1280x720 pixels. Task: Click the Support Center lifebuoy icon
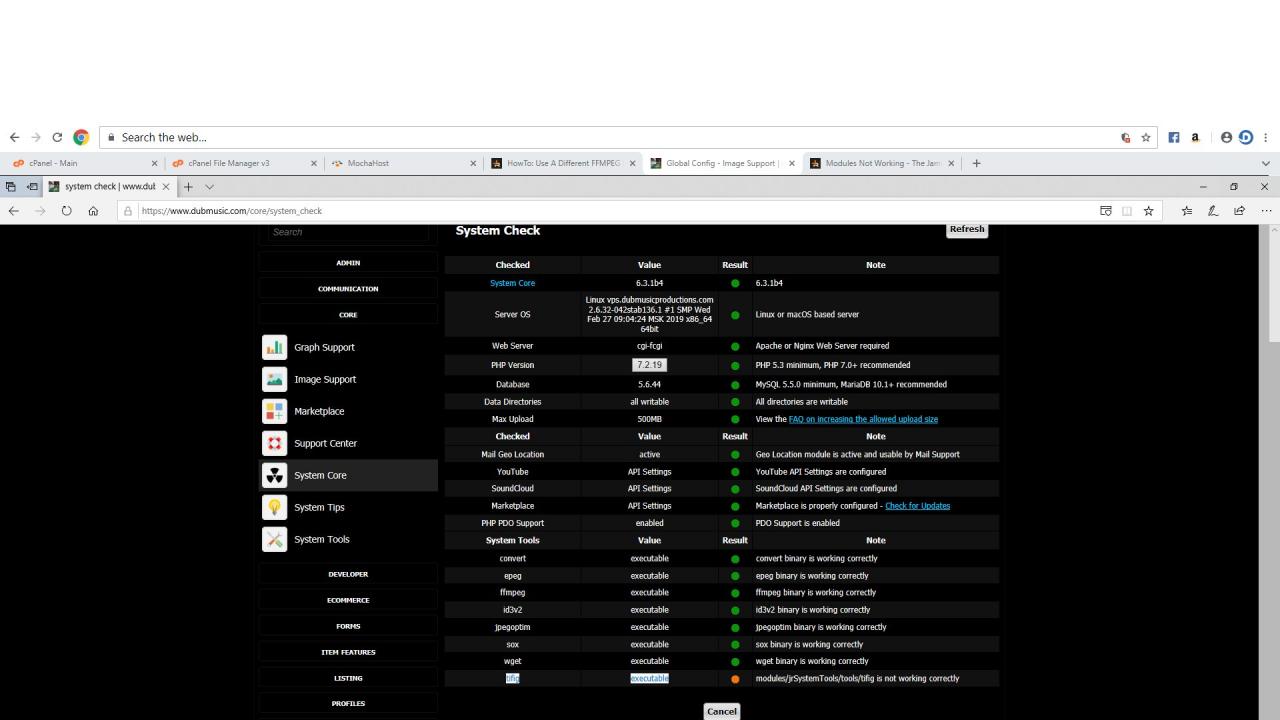tap(274, 443)
